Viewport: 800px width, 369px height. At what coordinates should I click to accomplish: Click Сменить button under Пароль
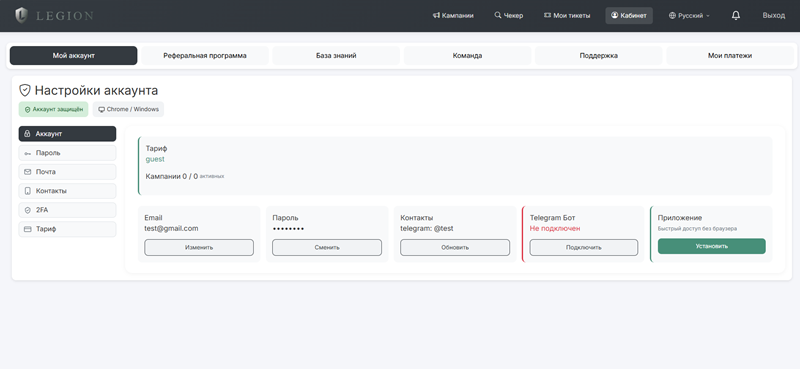tap(327, 248)
